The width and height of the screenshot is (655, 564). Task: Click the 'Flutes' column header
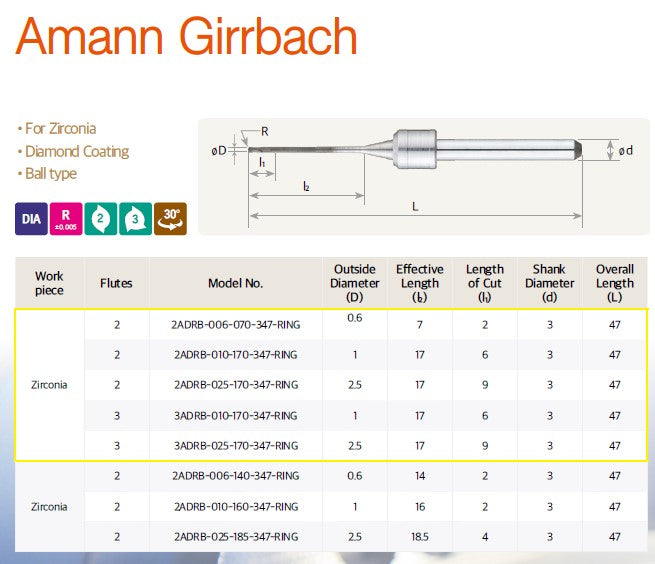(x=116, y=283)
